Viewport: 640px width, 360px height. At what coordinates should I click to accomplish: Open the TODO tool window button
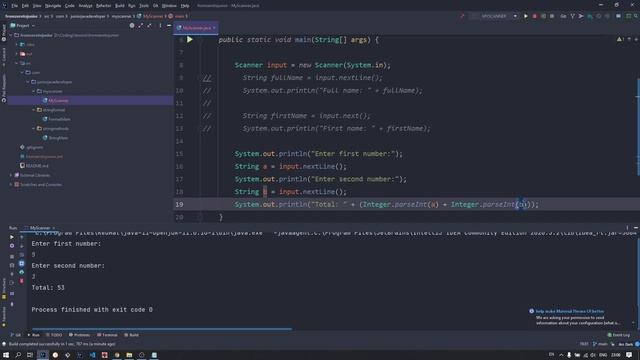click(x=54, y=335)
